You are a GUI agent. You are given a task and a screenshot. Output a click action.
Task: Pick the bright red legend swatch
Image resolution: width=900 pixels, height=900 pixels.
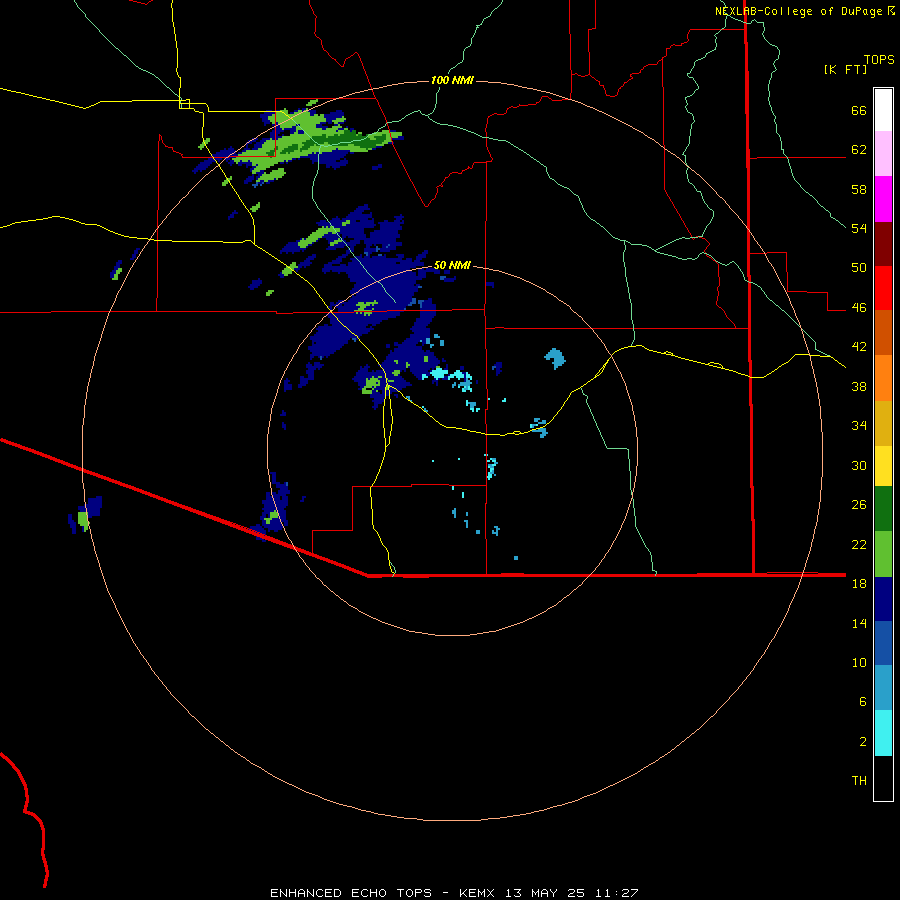pyautogui.click(x=883, y=288)
